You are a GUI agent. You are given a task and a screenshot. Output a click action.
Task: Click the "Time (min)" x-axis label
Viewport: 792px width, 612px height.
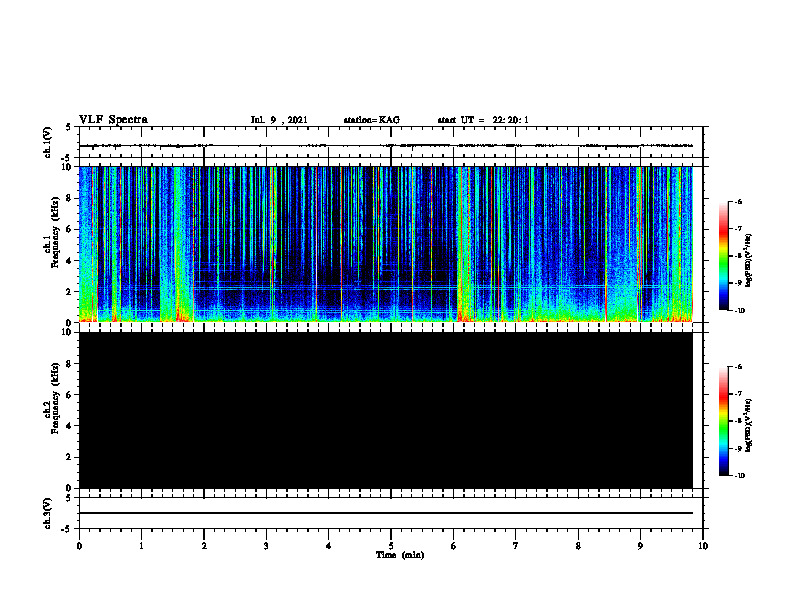pos(400,555)
